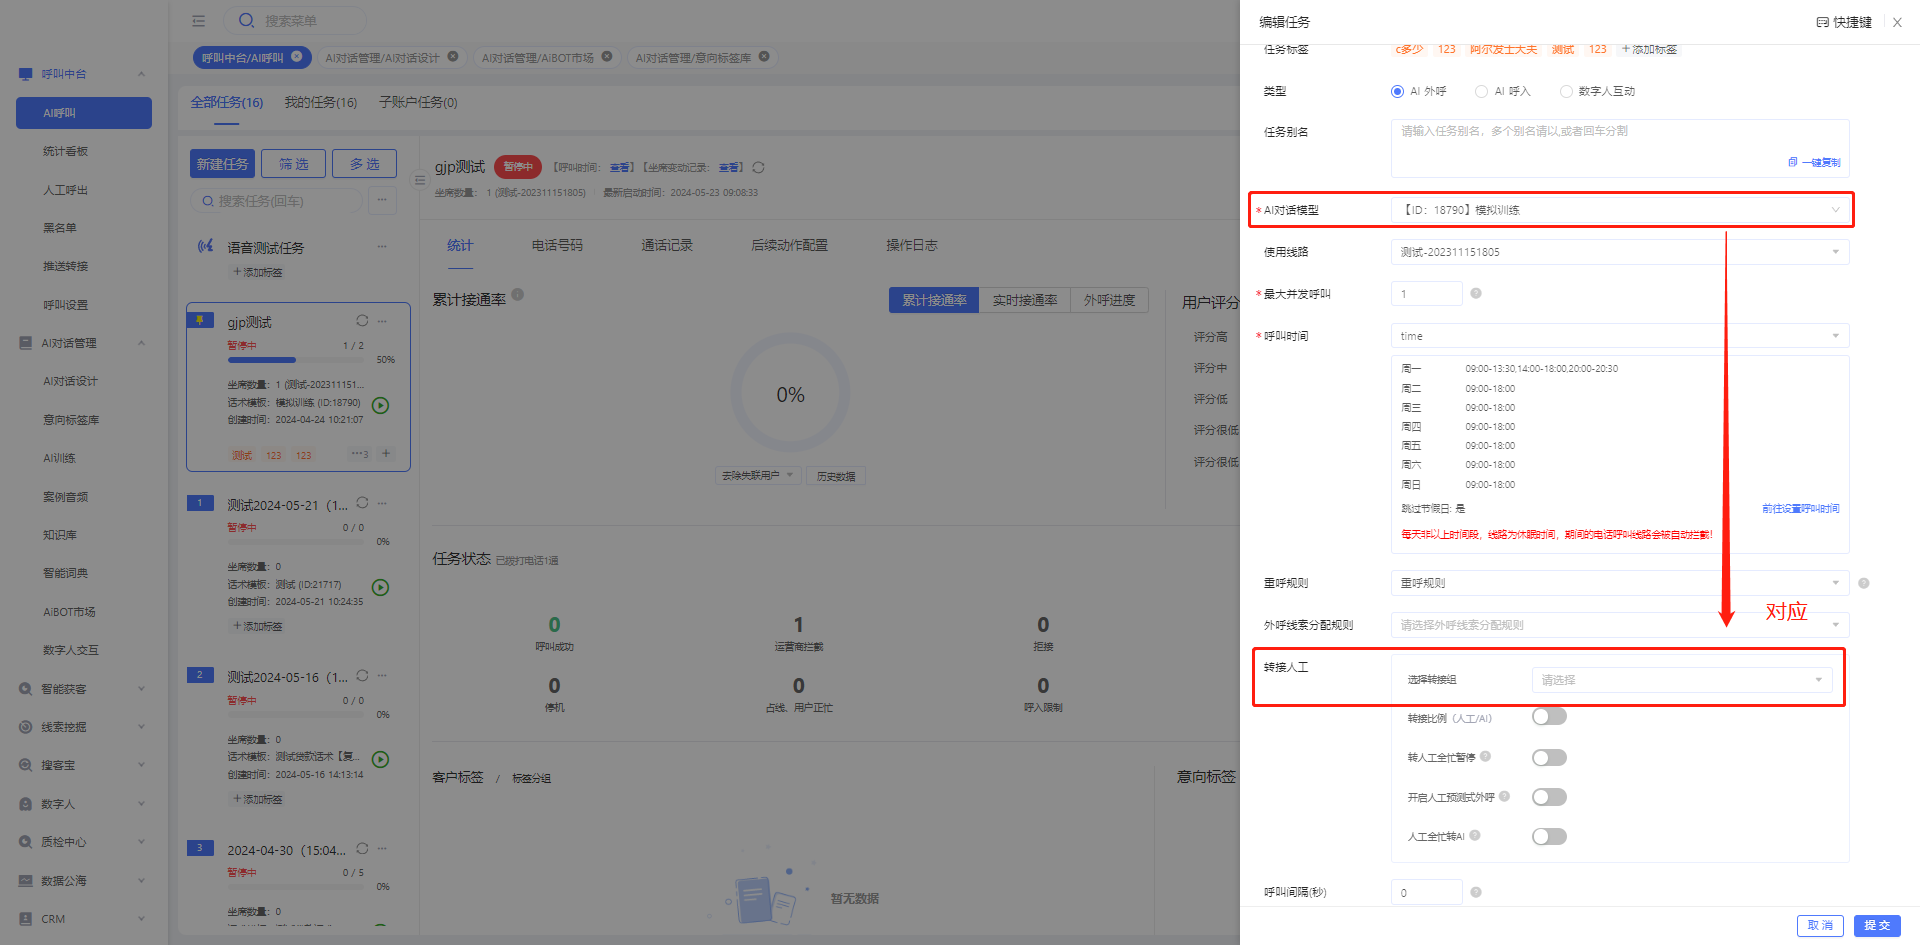1920x945 pixels.
Task: Toggle 开启人工预测式外呼 switch
Action: pos(1549,797)
